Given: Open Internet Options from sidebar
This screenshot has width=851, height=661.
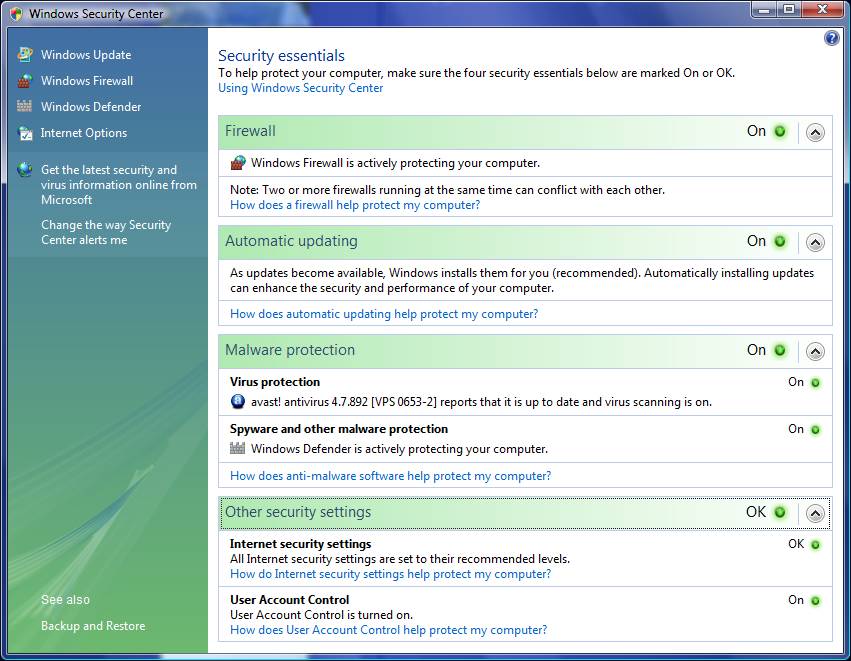Looking at the screenshot, I should (84, 133).
